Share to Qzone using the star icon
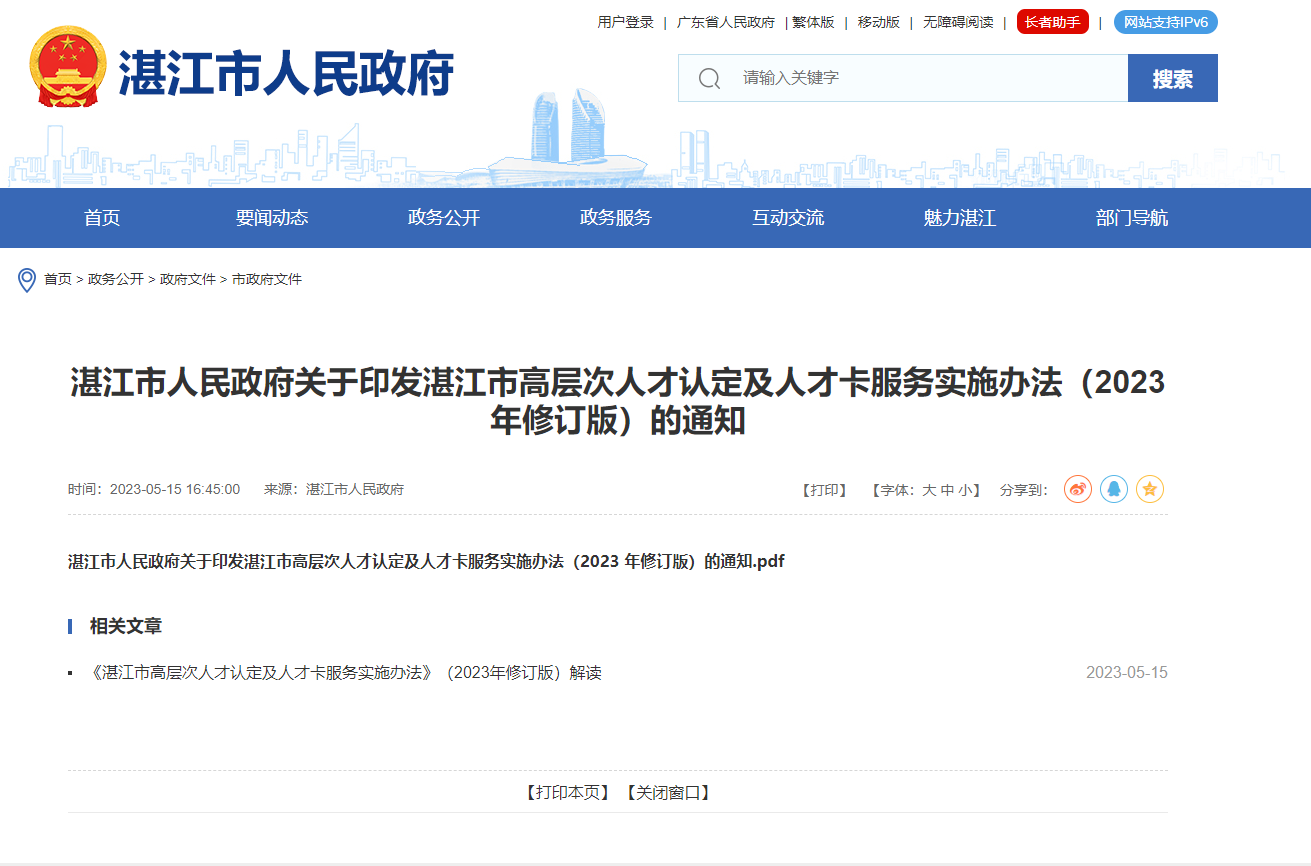 (1150, 489)
